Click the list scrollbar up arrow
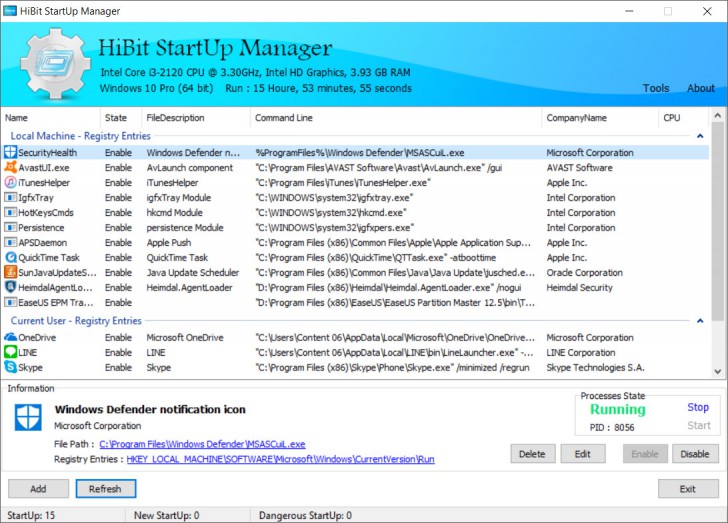The width and height of the screenshot is (728, 523). point(717,115)
